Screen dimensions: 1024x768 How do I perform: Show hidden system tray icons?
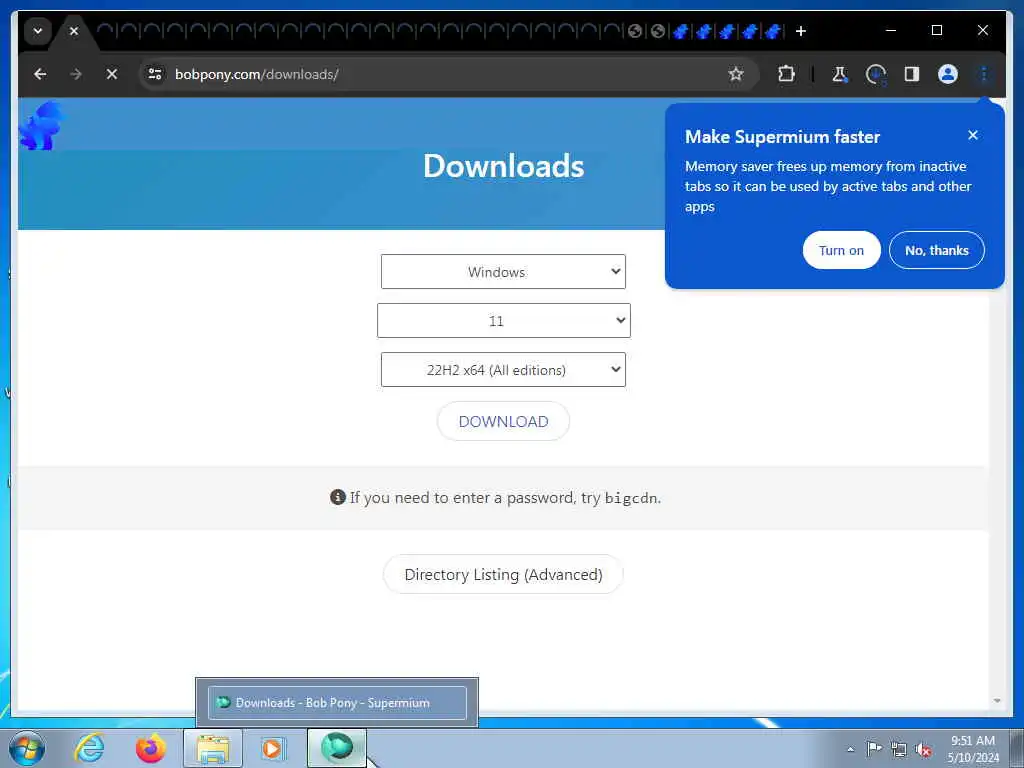tap(850, 749)
